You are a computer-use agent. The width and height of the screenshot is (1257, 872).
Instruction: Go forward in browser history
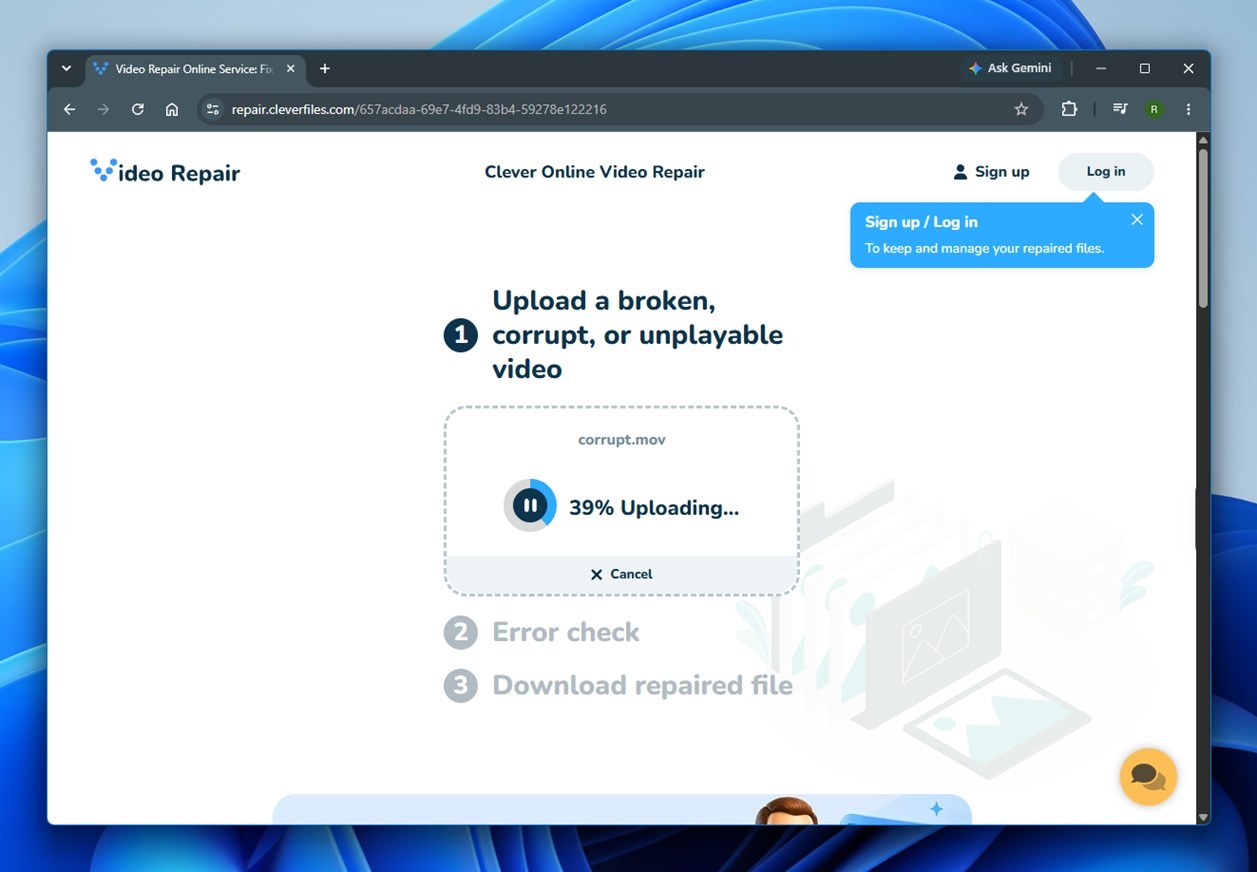(103, 109)
